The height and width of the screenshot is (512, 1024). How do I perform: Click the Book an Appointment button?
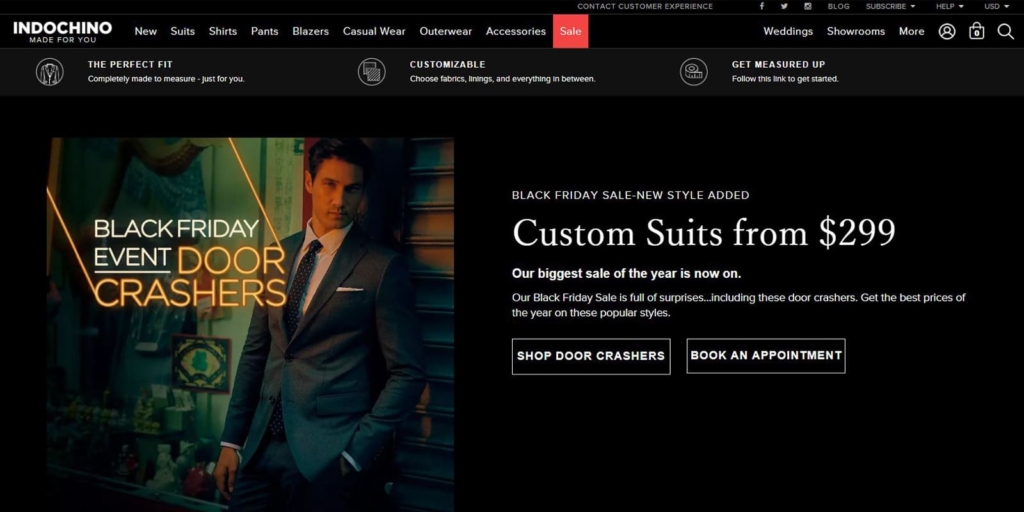pos(766,356)
